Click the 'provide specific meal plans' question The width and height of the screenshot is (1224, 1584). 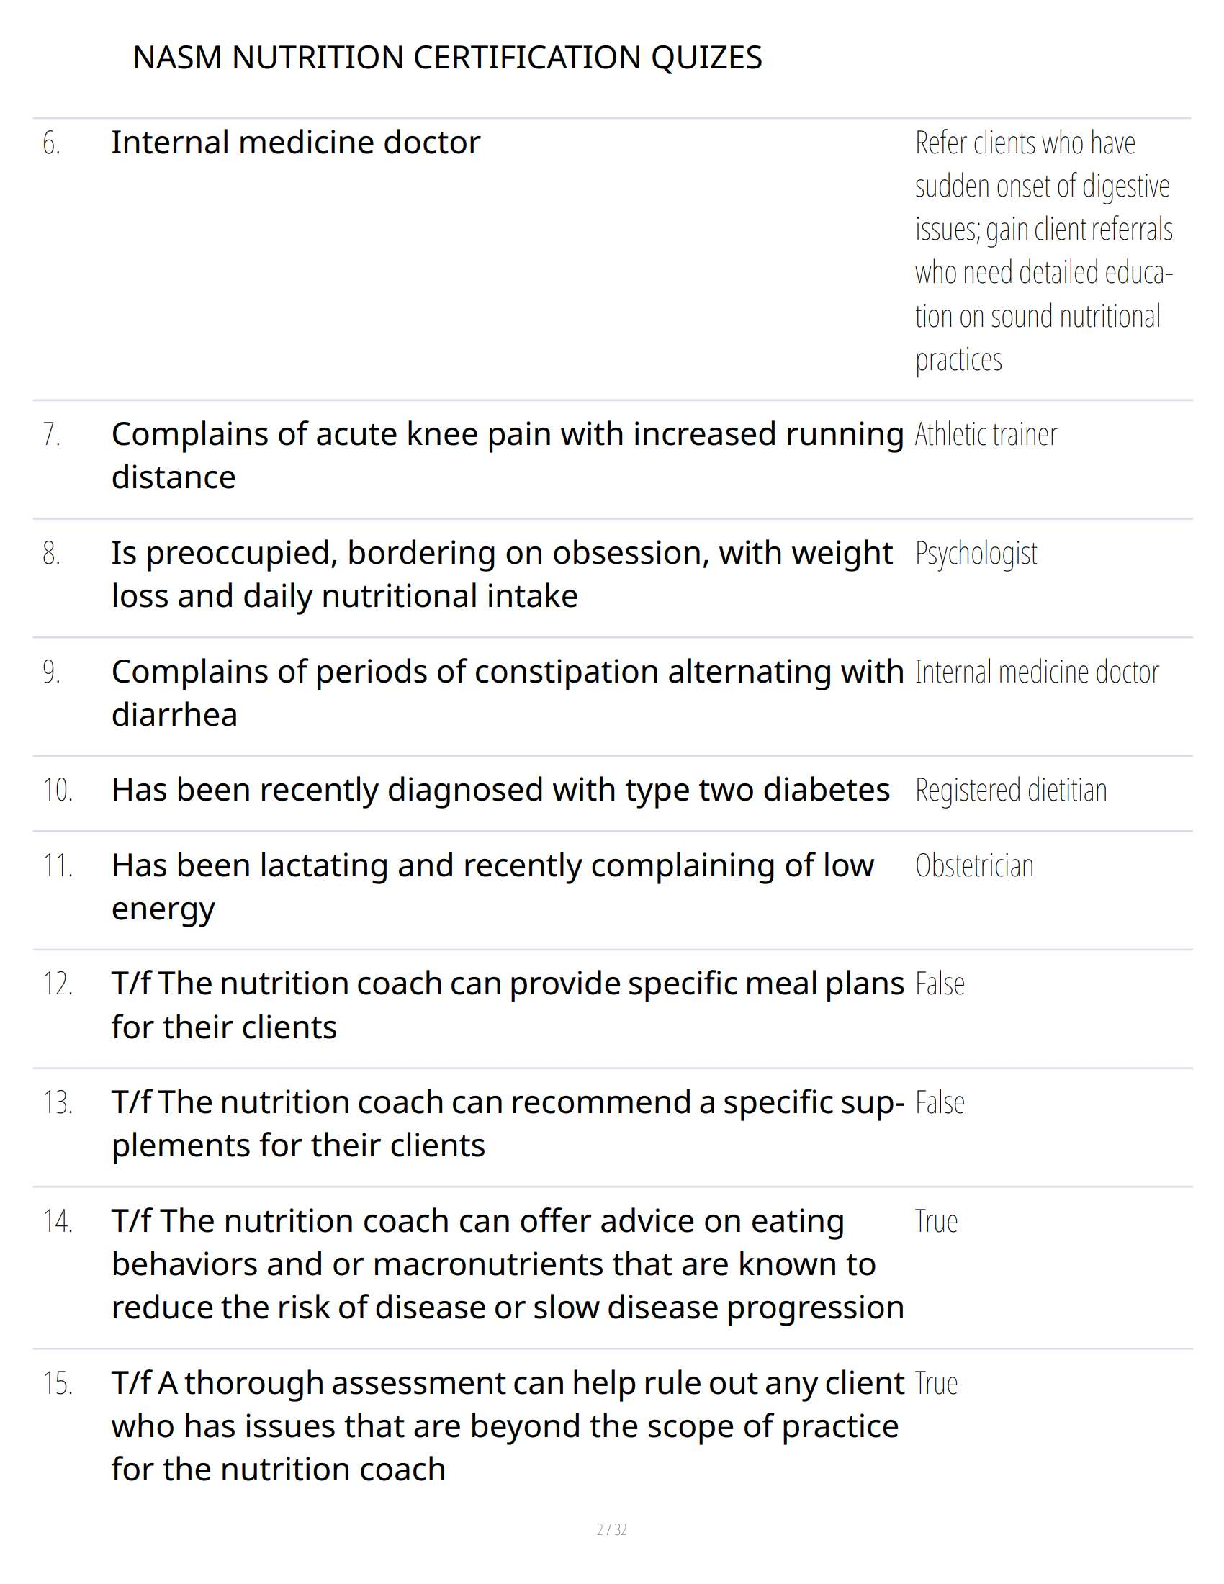[x=506, y=1005]
